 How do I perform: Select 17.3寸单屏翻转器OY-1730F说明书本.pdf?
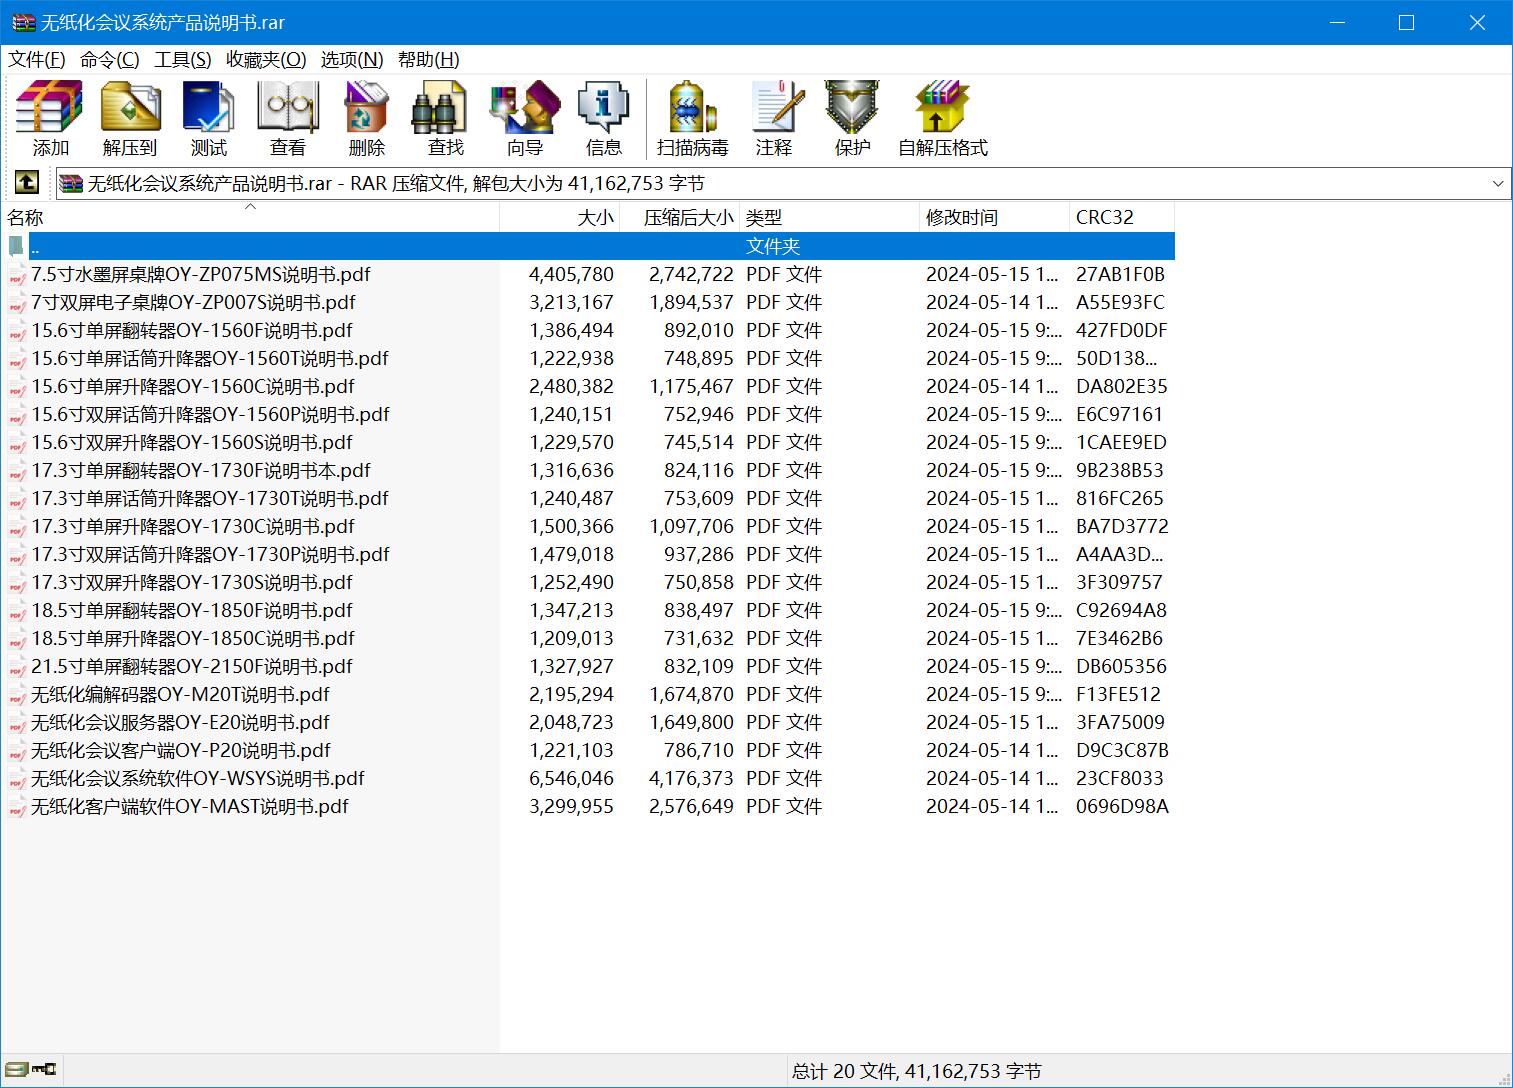[x=588, y=470]
